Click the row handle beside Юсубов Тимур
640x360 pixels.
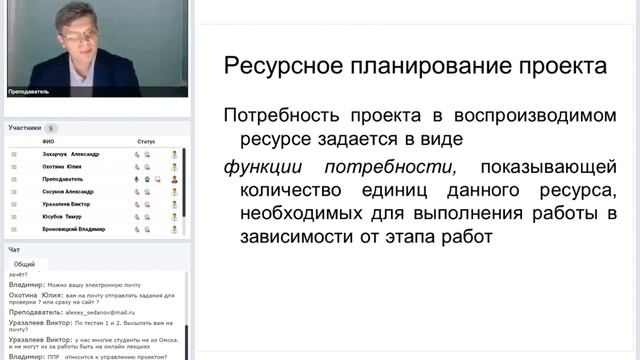14,217
